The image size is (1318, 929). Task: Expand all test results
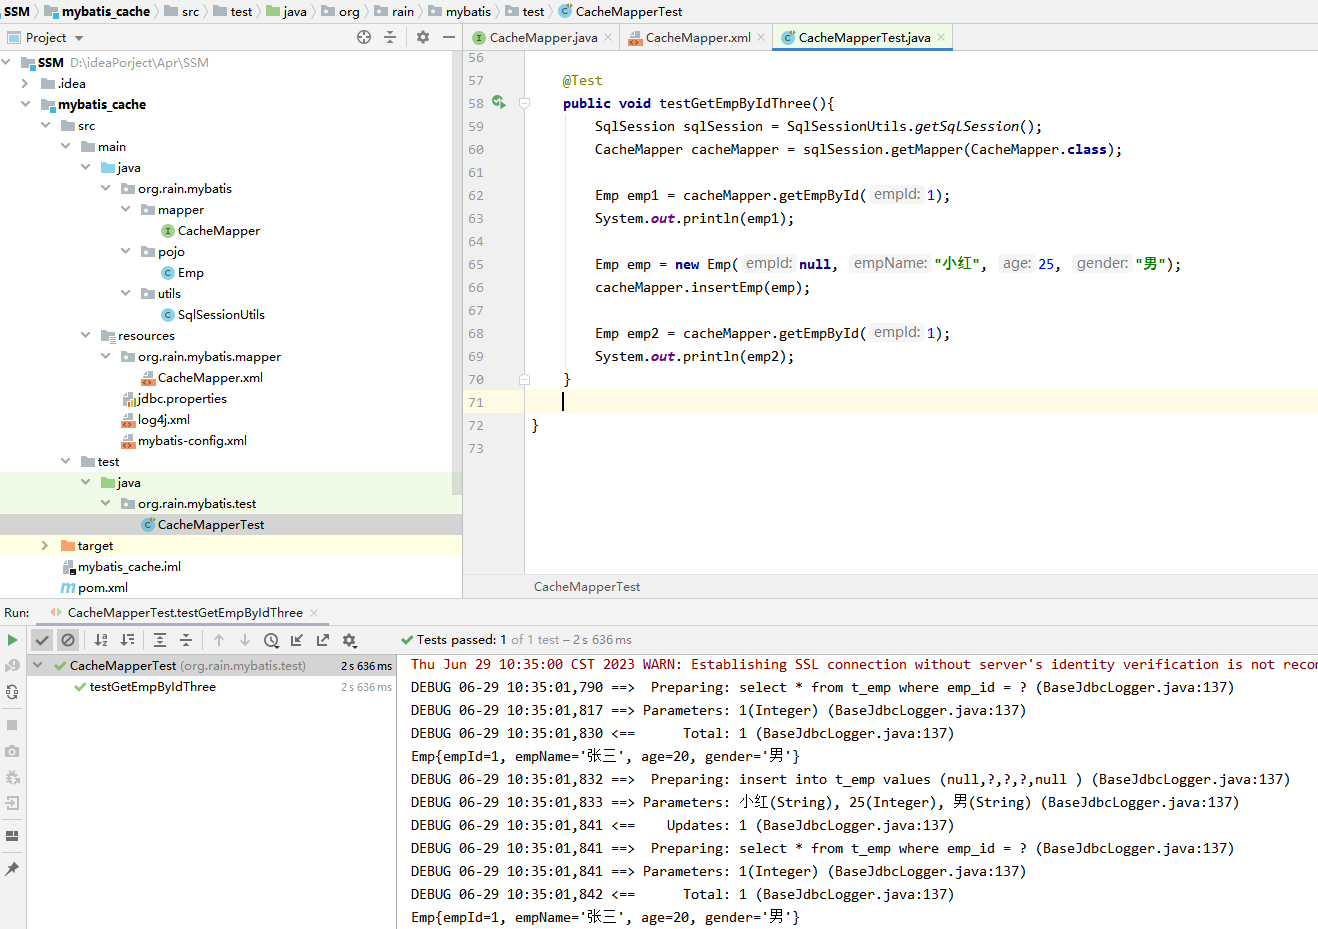[x=160, y=640]
